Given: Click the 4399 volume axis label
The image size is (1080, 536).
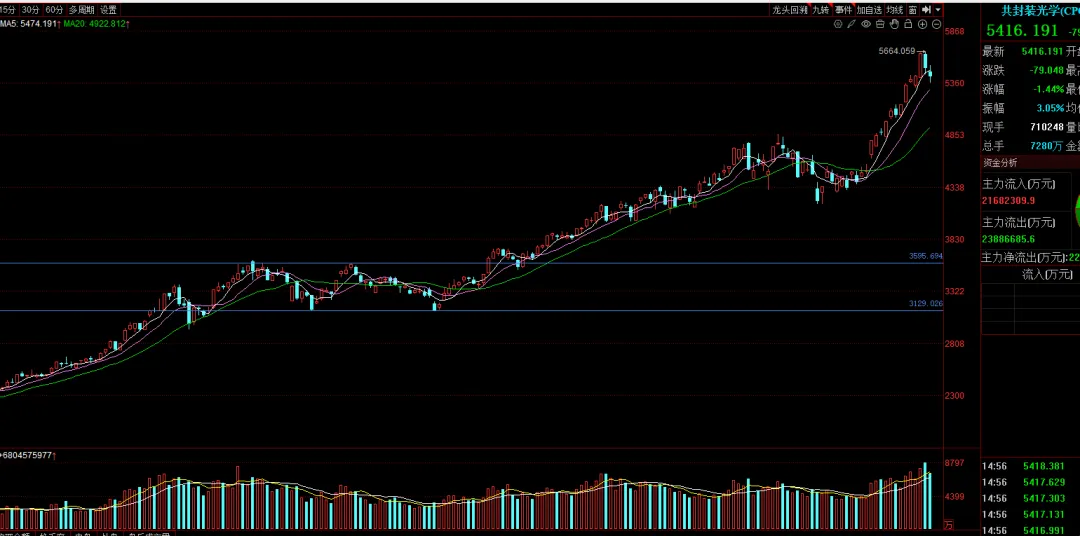Looking at the screenshot, I should pos(954,497).
